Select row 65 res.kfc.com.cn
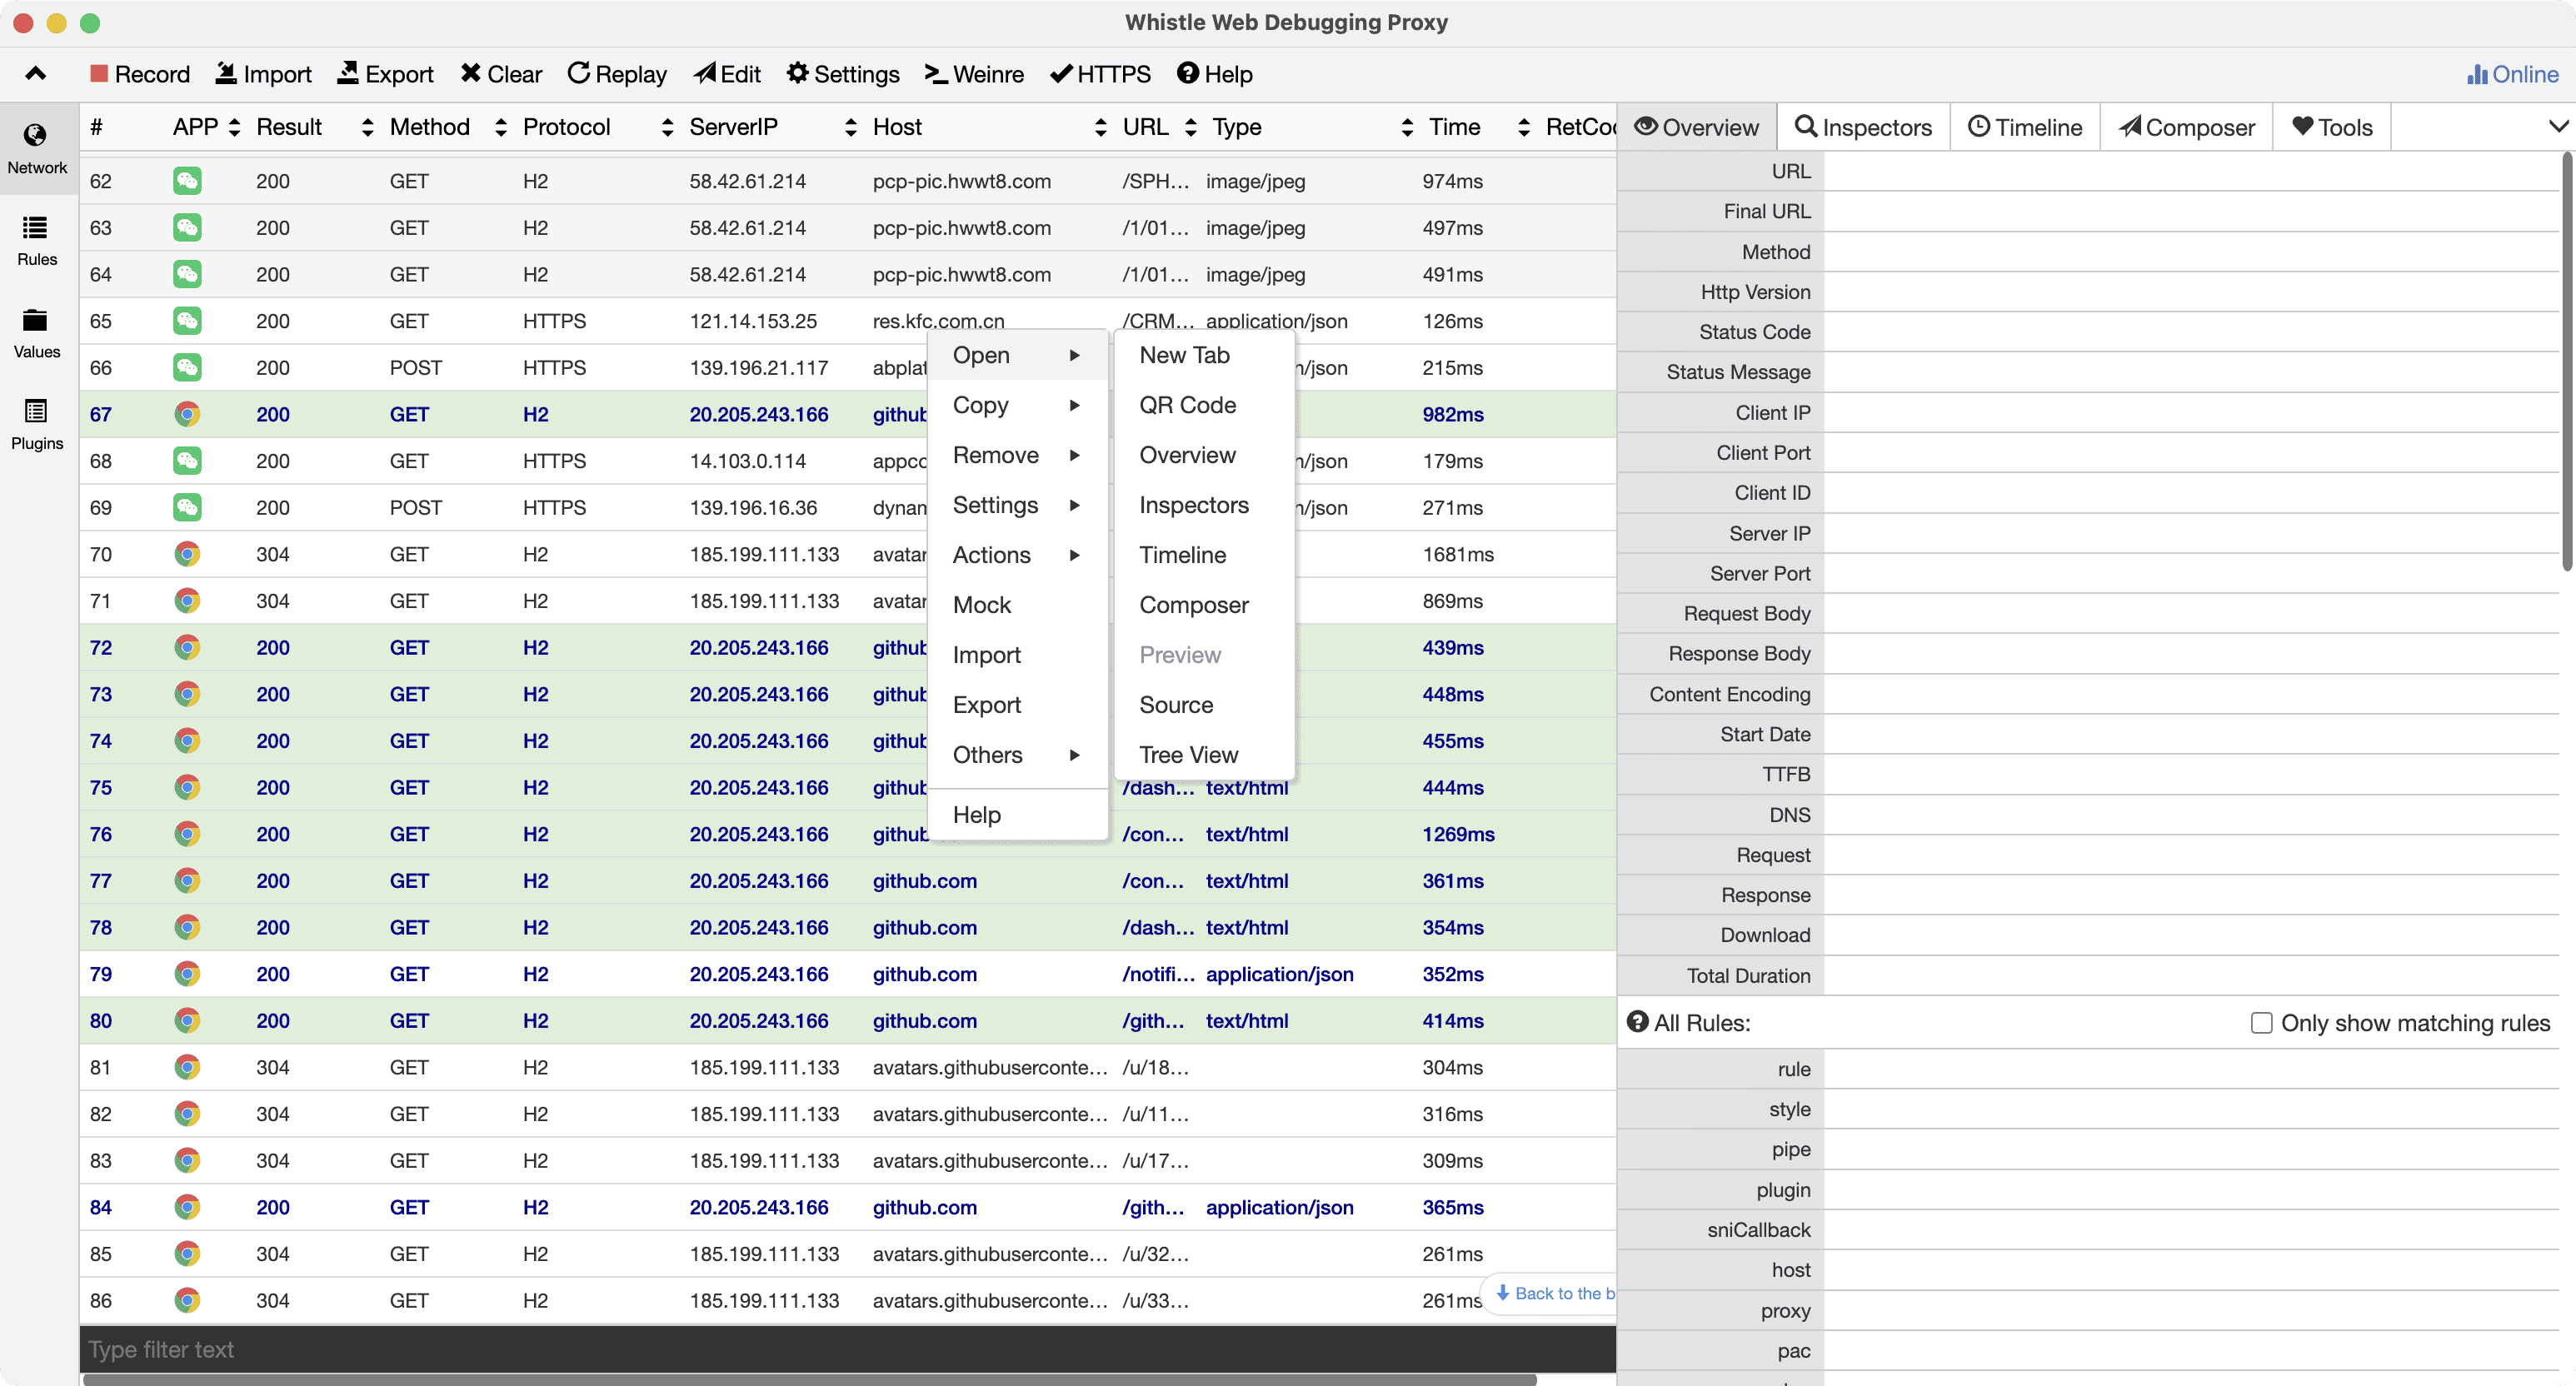 (847, 321)
